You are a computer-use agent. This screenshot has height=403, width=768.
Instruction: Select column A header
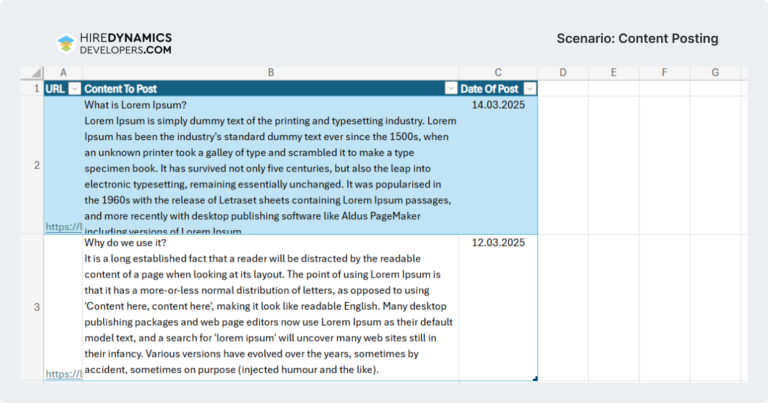click(x=63, y=73)
